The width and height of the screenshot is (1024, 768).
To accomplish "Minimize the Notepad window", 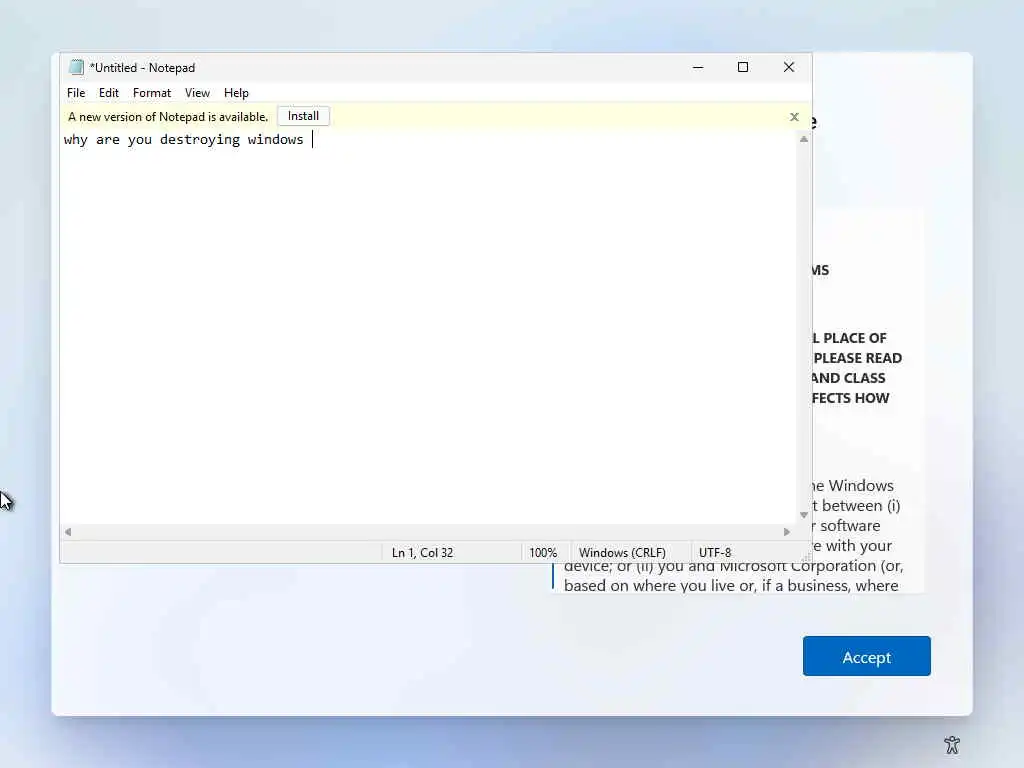I will click(x=698, y=67).
